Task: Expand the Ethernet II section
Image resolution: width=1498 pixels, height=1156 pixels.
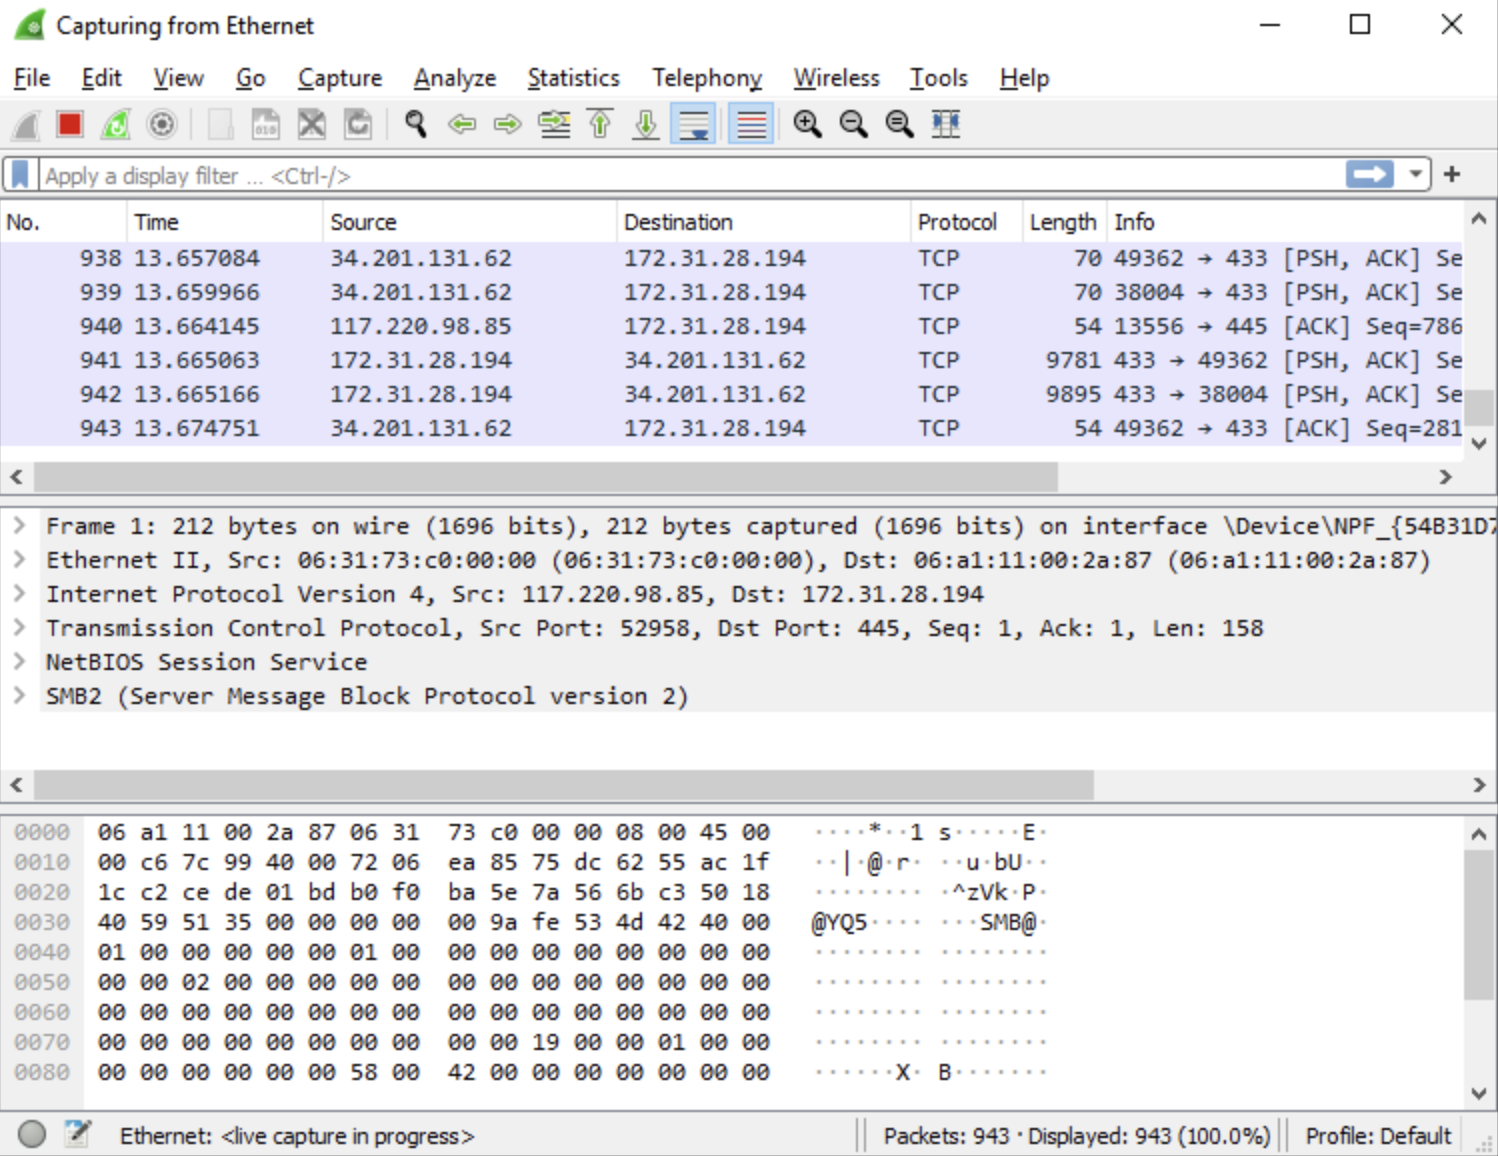Action: pos(19,559)
